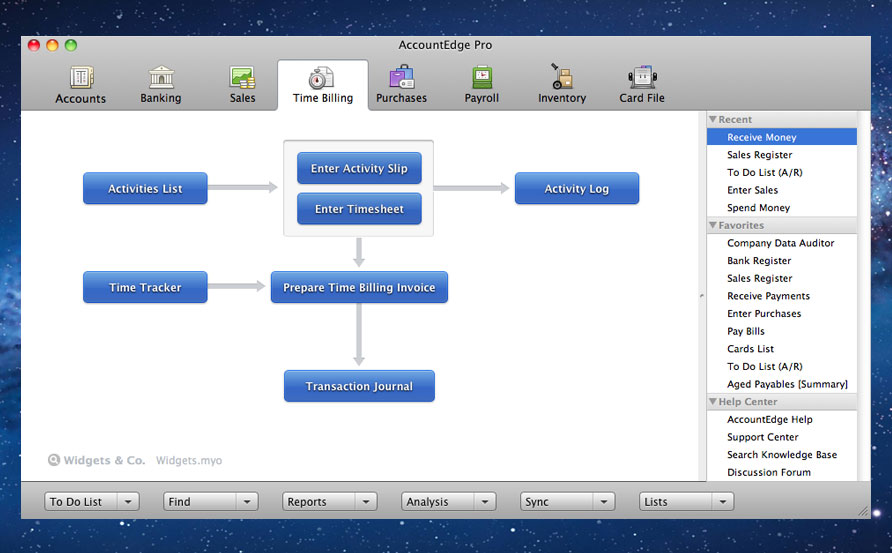Open the Sync dropdown arrow
This screenshot has width=892, height=553.
click(604, 502)
